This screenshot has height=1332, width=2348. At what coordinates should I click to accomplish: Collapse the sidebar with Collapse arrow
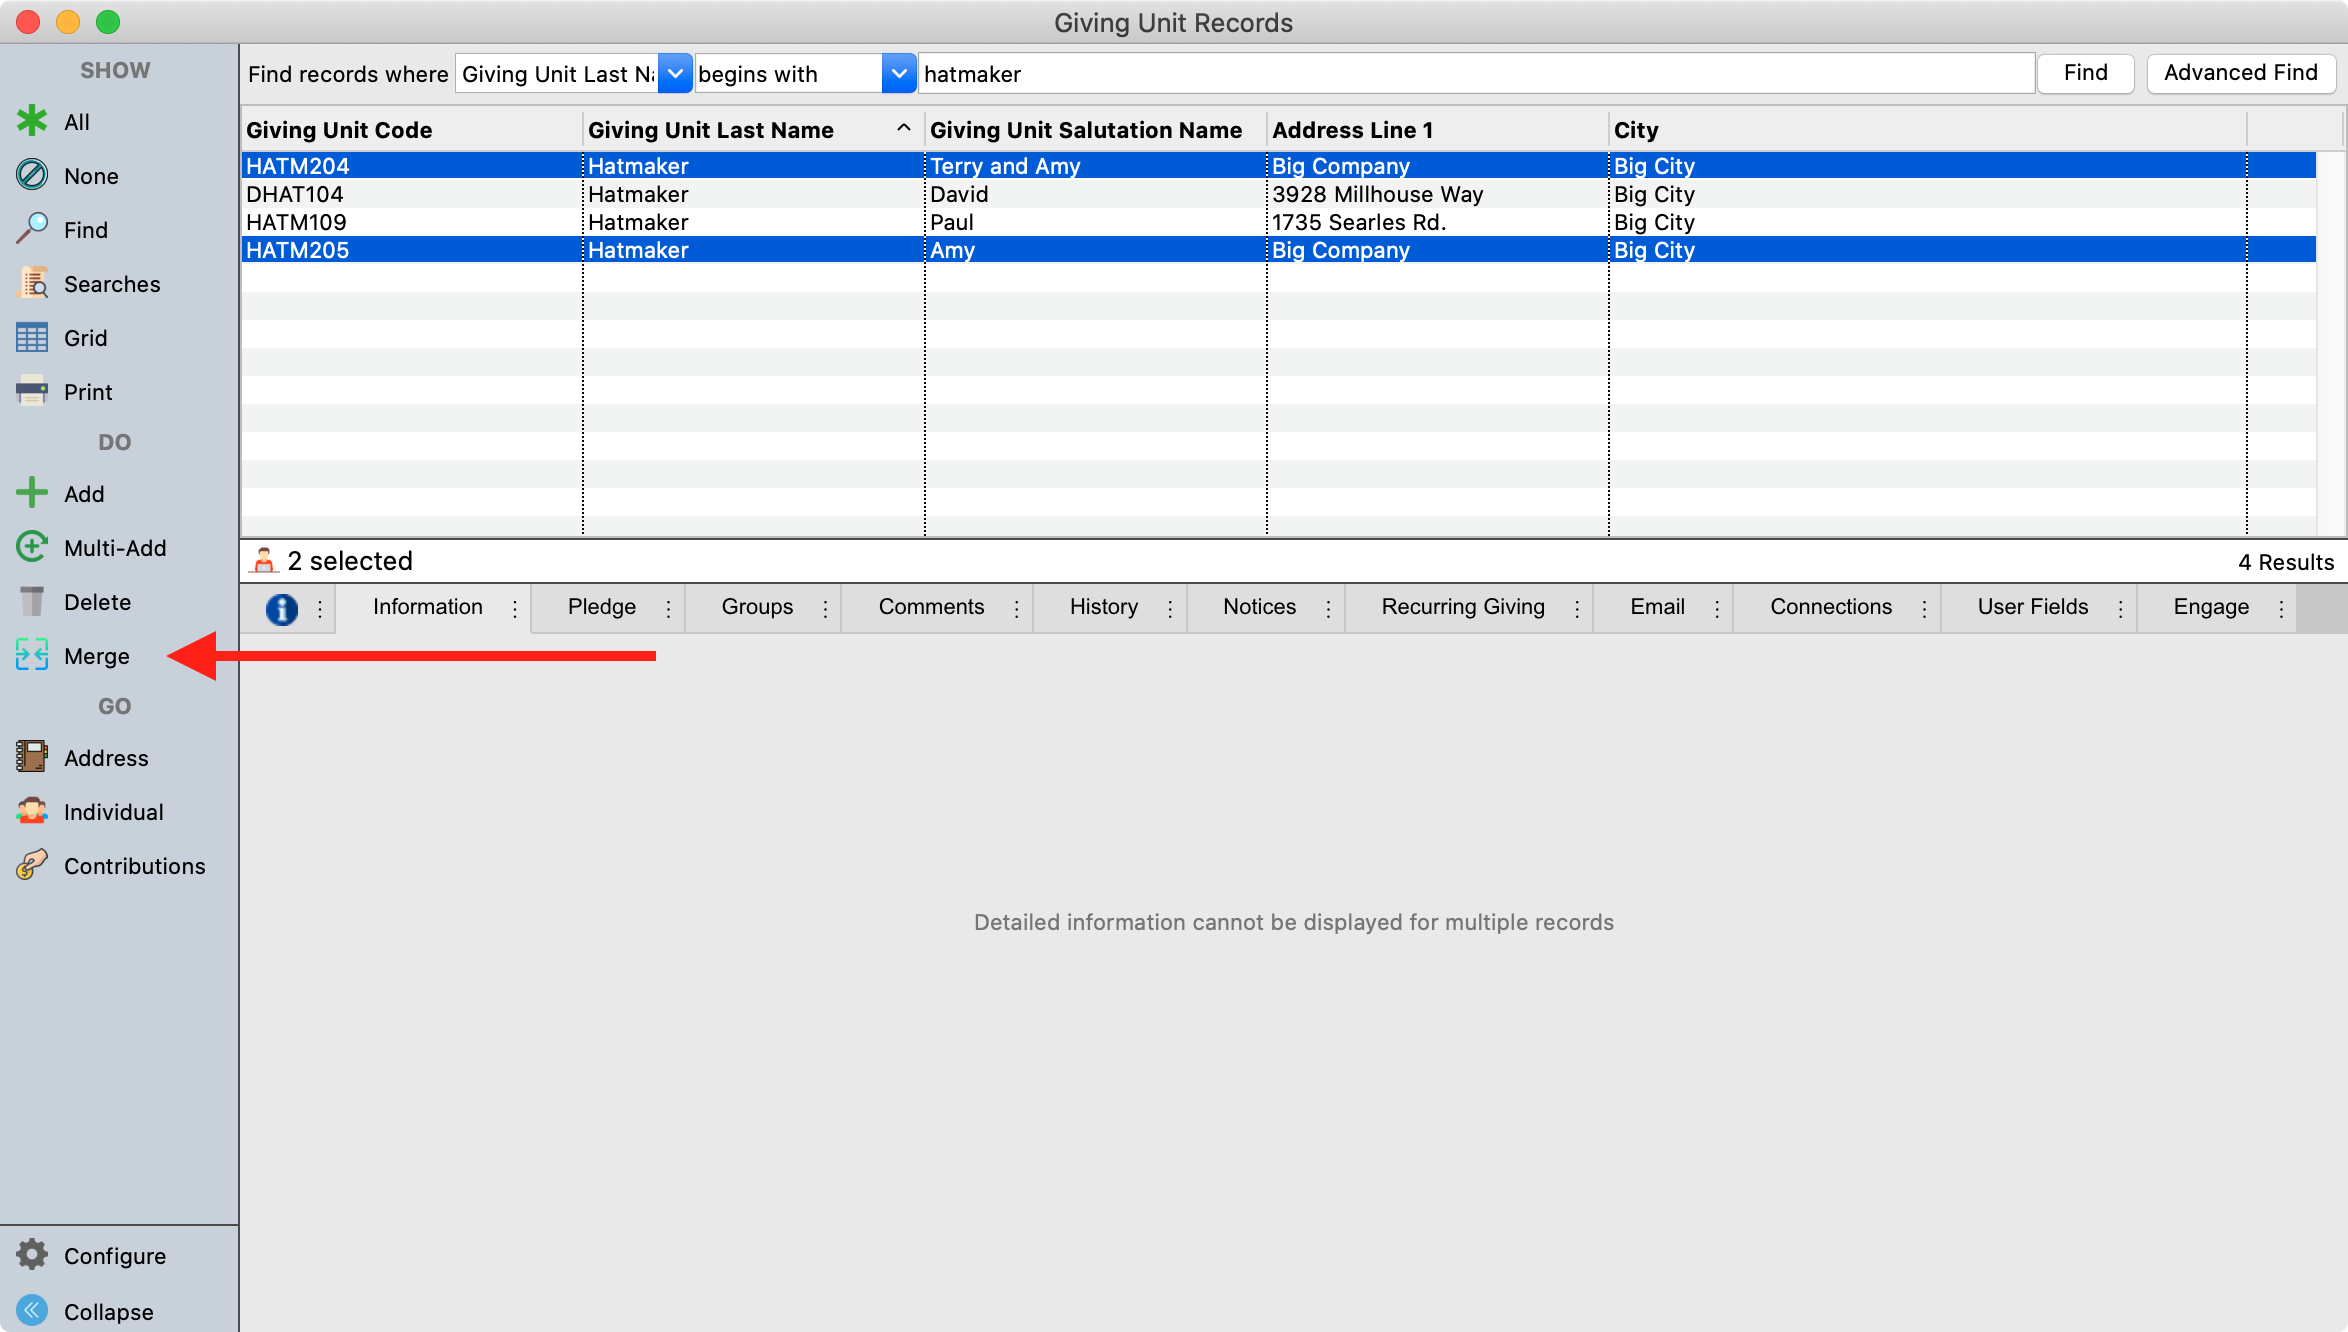[x=32, y=1310]
